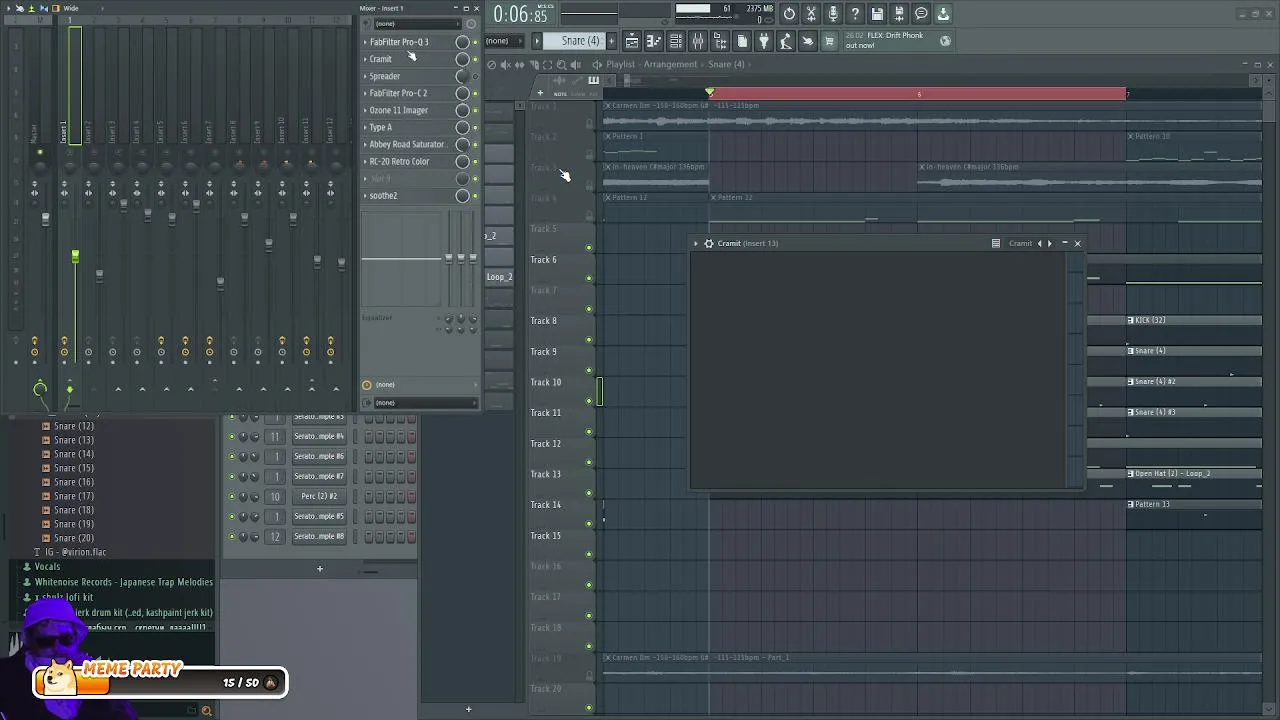Click the export download icon
Screen dimensions: 1280x720
[x=943, y=14]
